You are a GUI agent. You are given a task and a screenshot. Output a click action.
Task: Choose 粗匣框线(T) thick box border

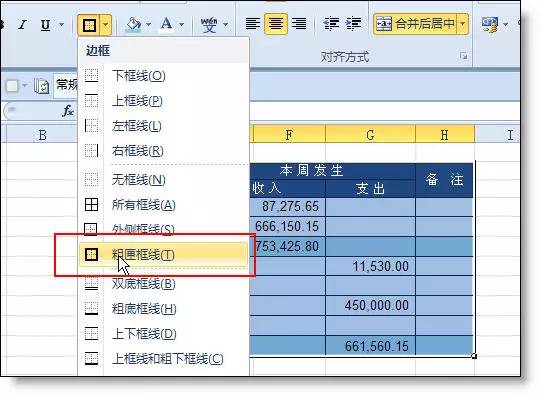(x=163, y=255)
